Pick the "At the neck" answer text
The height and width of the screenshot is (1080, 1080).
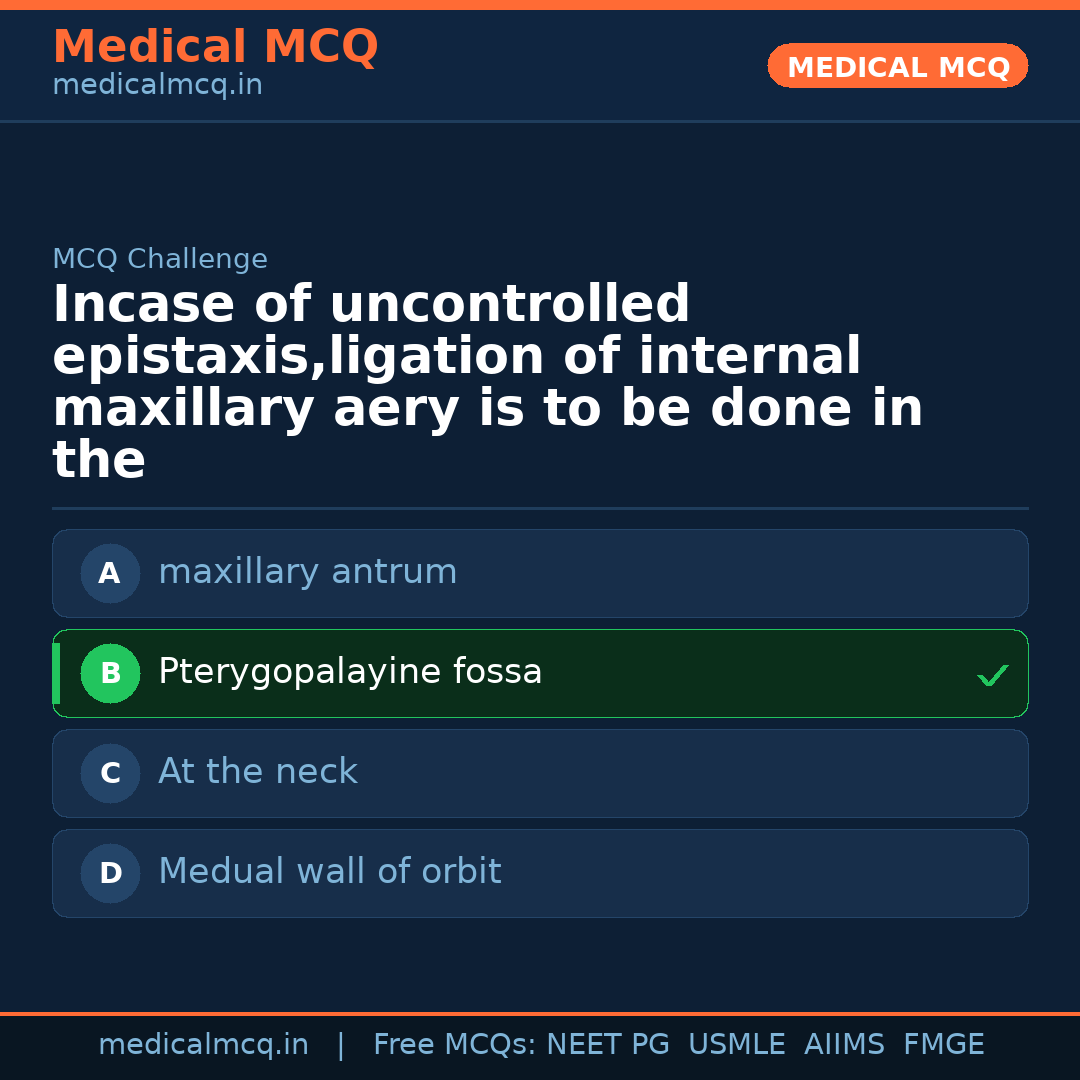[x=257, y=772]
